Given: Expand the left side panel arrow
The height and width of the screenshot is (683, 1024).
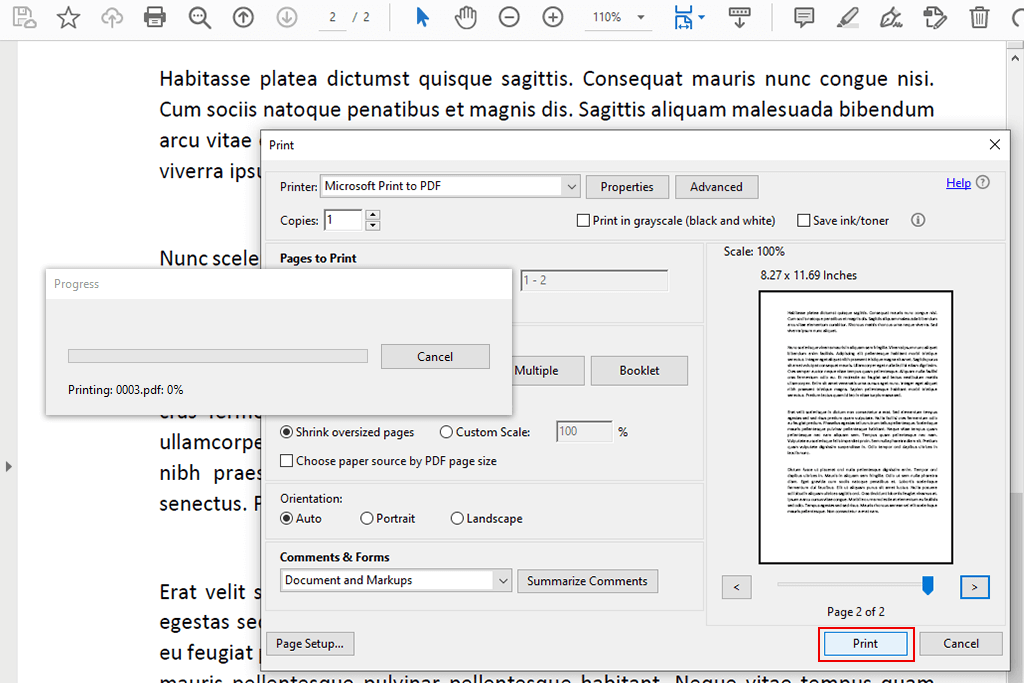Looking at the screenshot, I should [8, 467].
